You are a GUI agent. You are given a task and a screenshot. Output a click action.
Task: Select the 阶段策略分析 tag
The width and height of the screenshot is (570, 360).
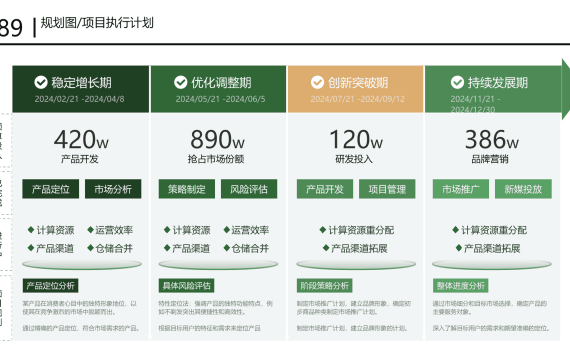[324, 285]
